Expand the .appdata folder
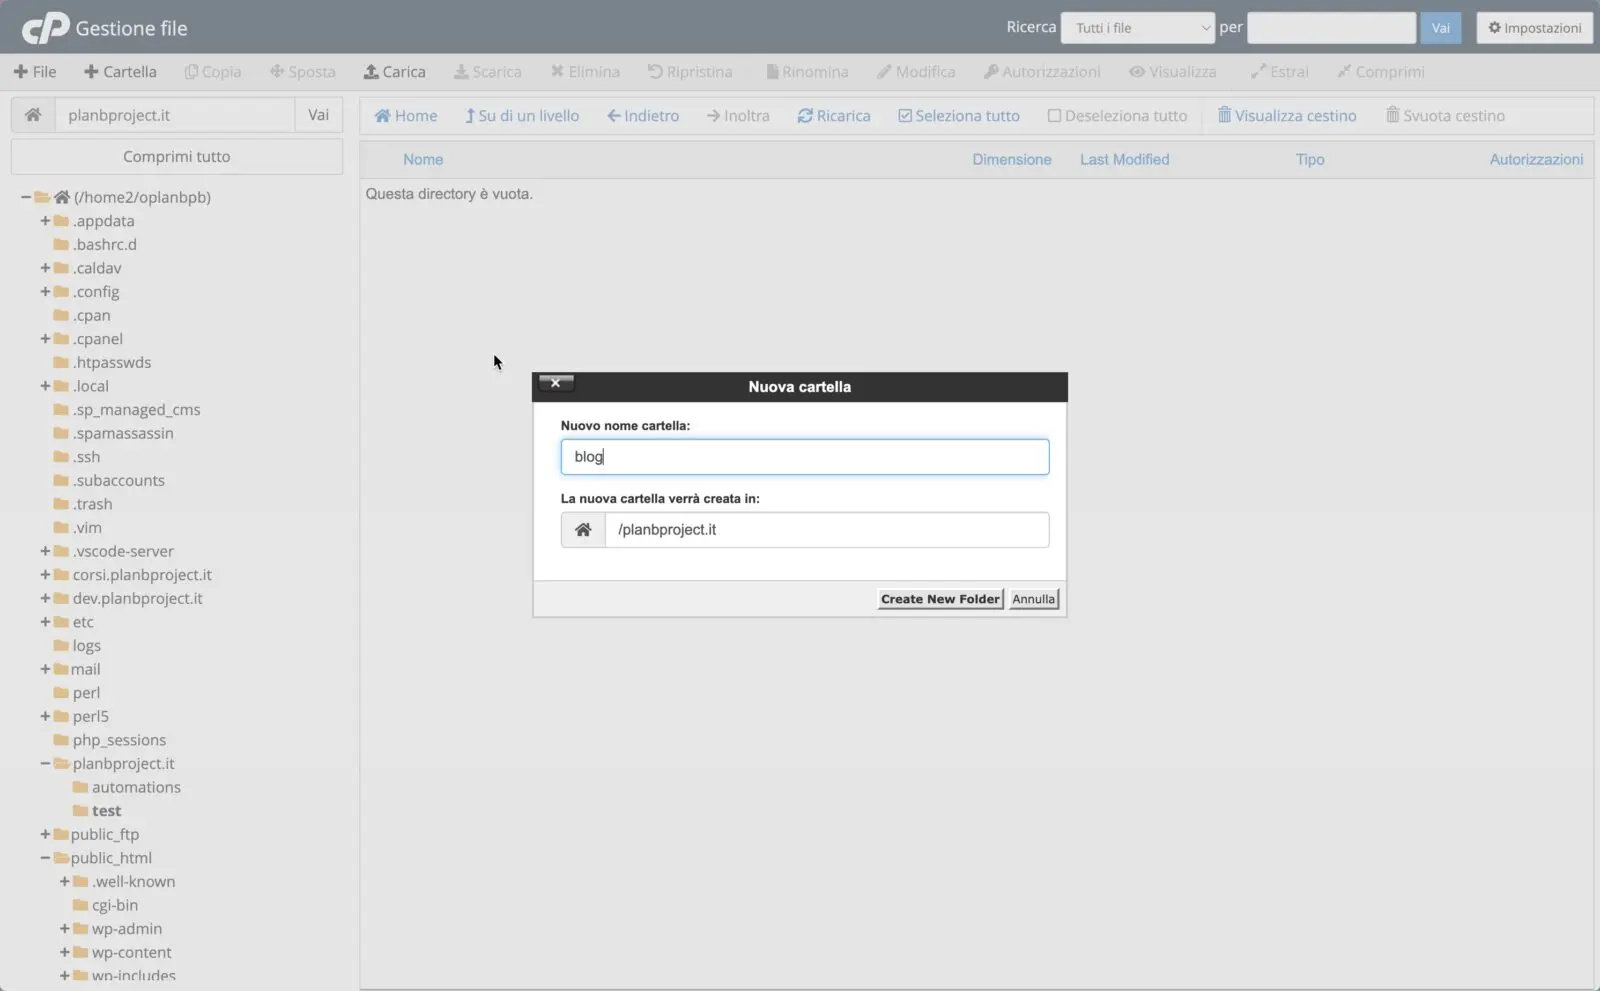This screenshot has width=1600, height=991. (x=45, y=221)
